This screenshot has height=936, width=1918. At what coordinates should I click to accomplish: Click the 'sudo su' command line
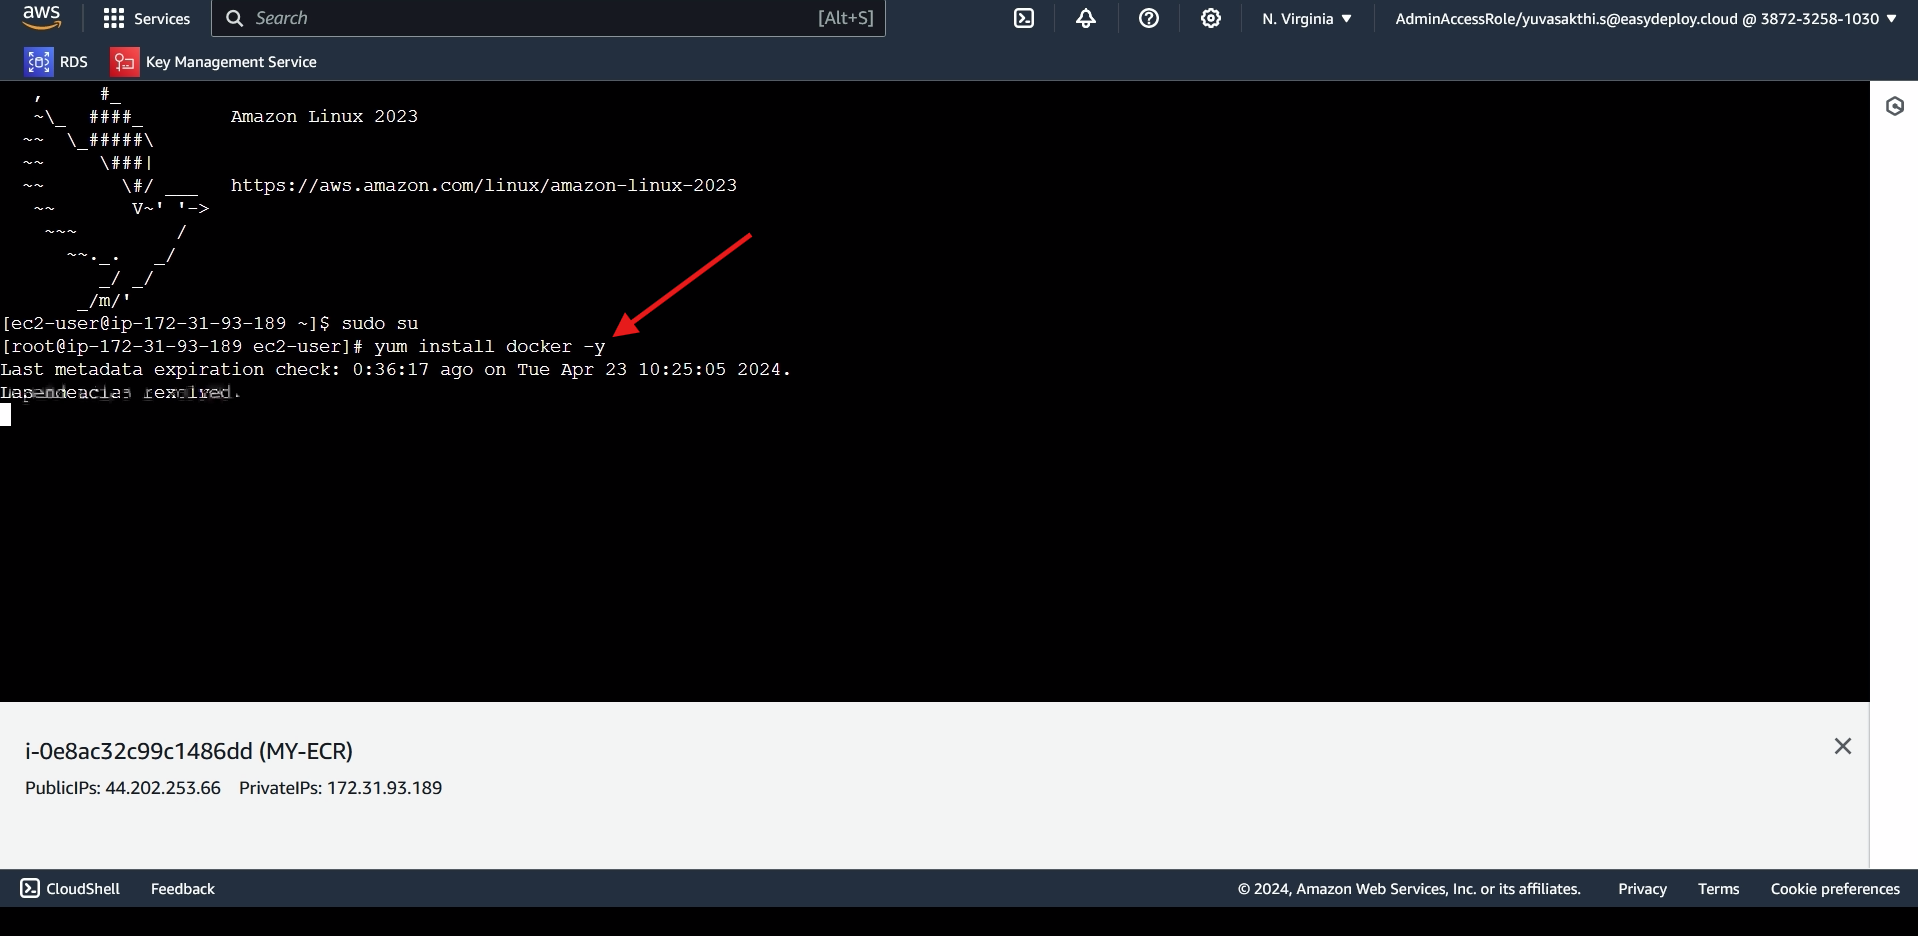click(210, 323)
